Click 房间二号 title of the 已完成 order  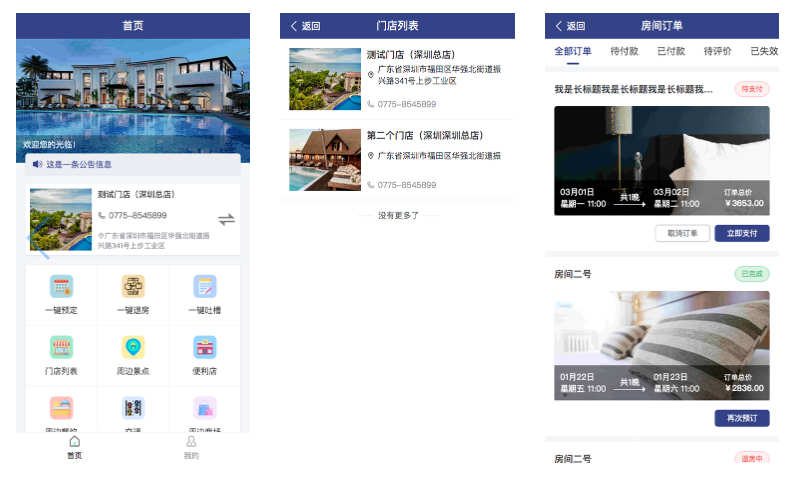pos(573,274)
